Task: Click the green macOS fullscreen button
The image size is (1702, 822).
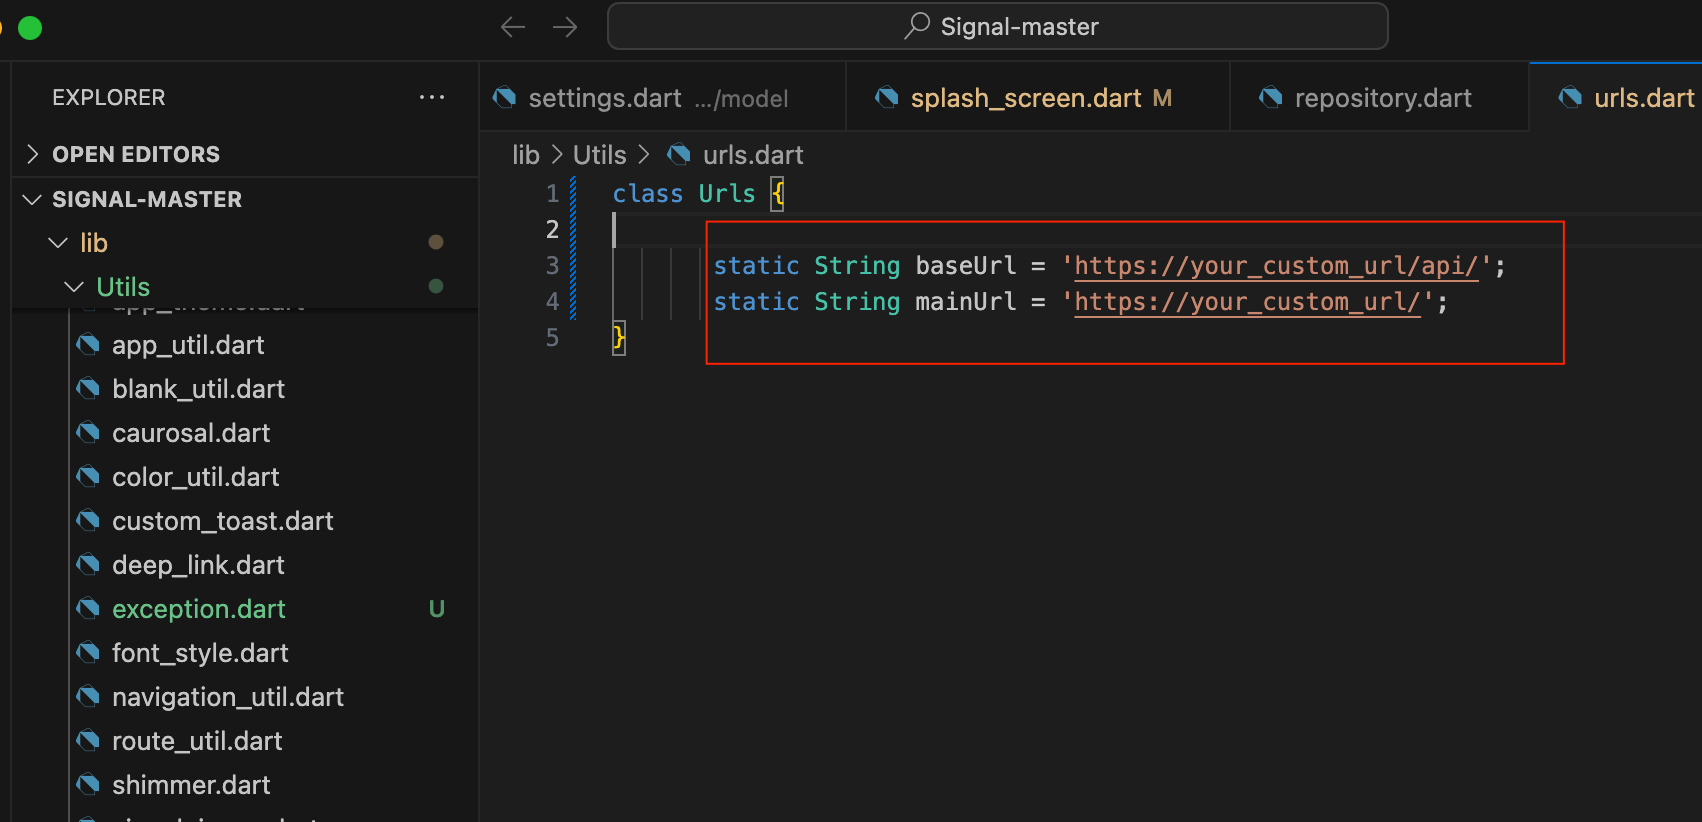Action: 30,28
